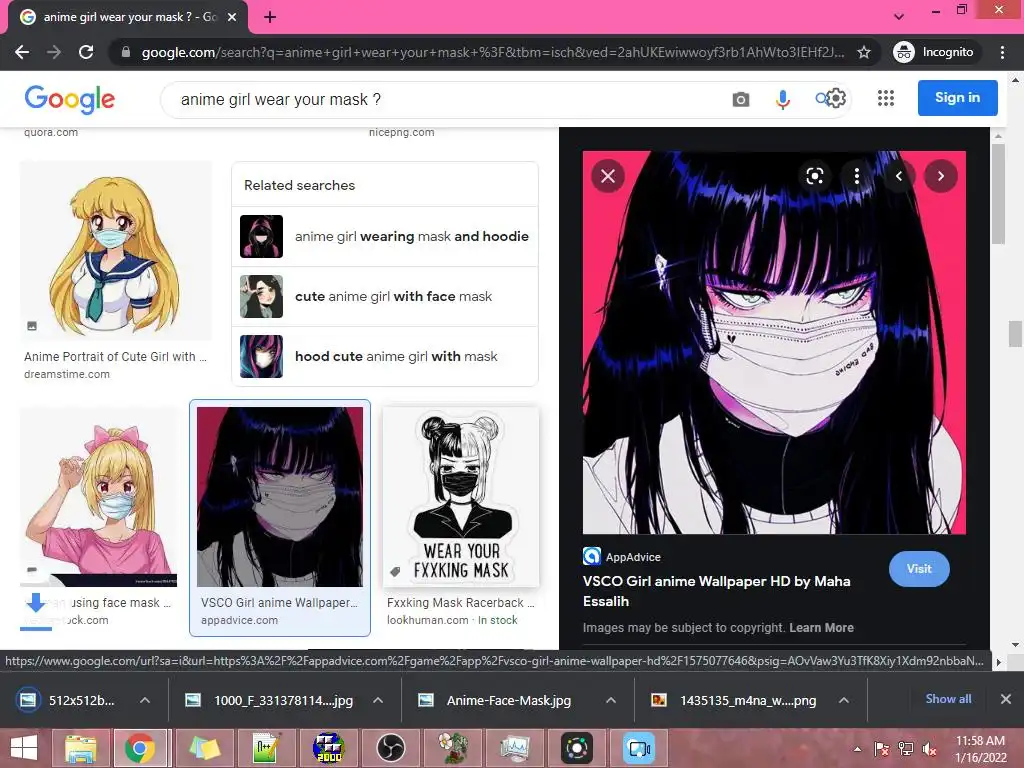Click the right arrow of status bar URL scroller
The width and height of the screenshot is (1024, 768).
(998, 662)
